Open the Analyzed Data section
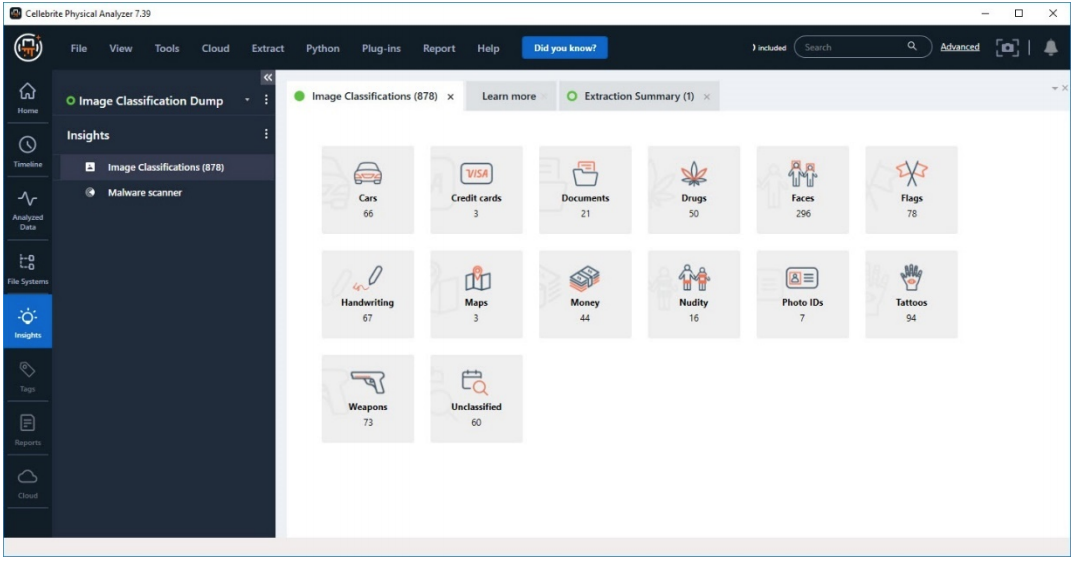 point(27,209)
